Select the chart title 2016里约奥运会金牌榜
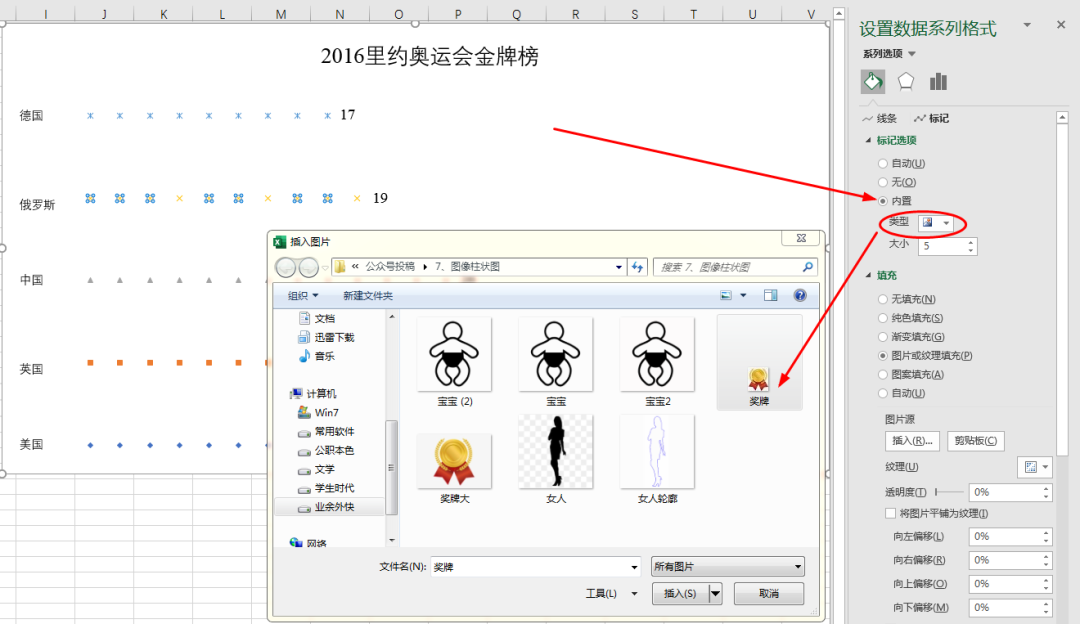Screen dimensions: 1080x624 (x=430, y=56)
